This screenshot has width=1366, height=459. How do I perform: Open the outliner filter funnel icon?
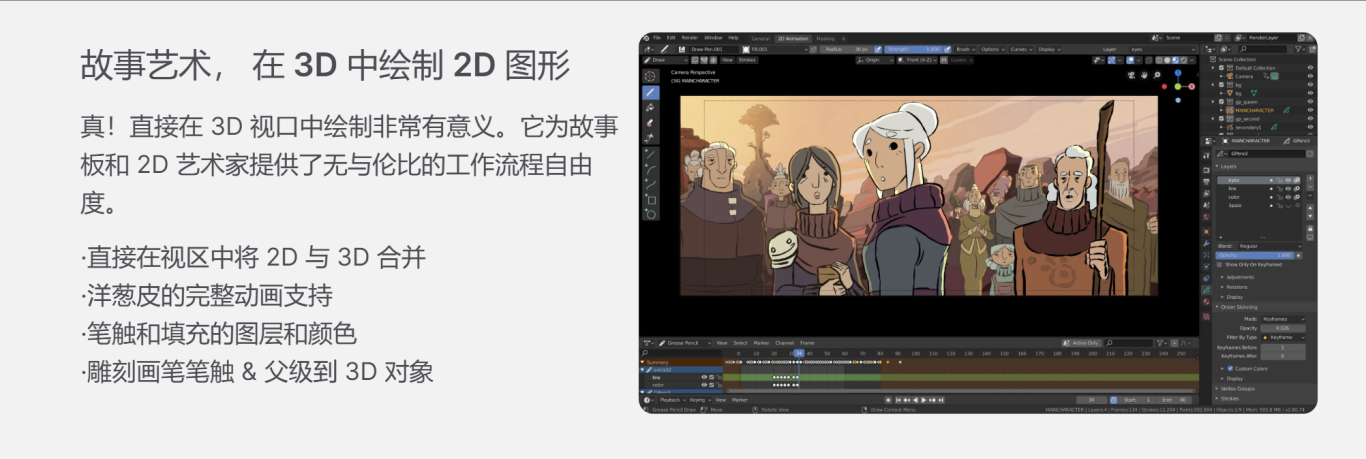click(x=1299, y=49)
